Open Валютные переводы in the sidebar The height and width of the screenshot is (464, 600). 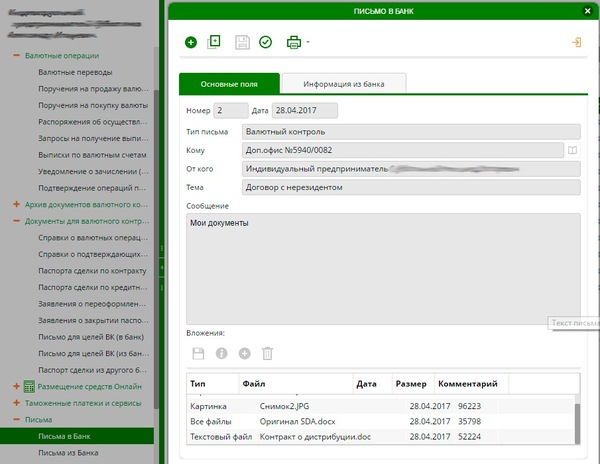pos(75,73)
